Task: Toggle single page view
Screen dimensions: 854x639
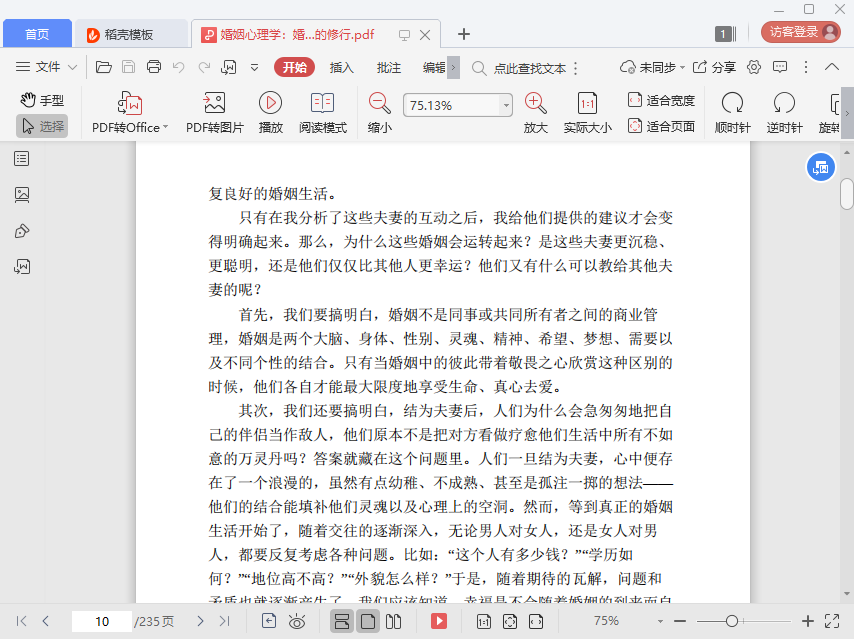Action: click(x=368, y=621)
